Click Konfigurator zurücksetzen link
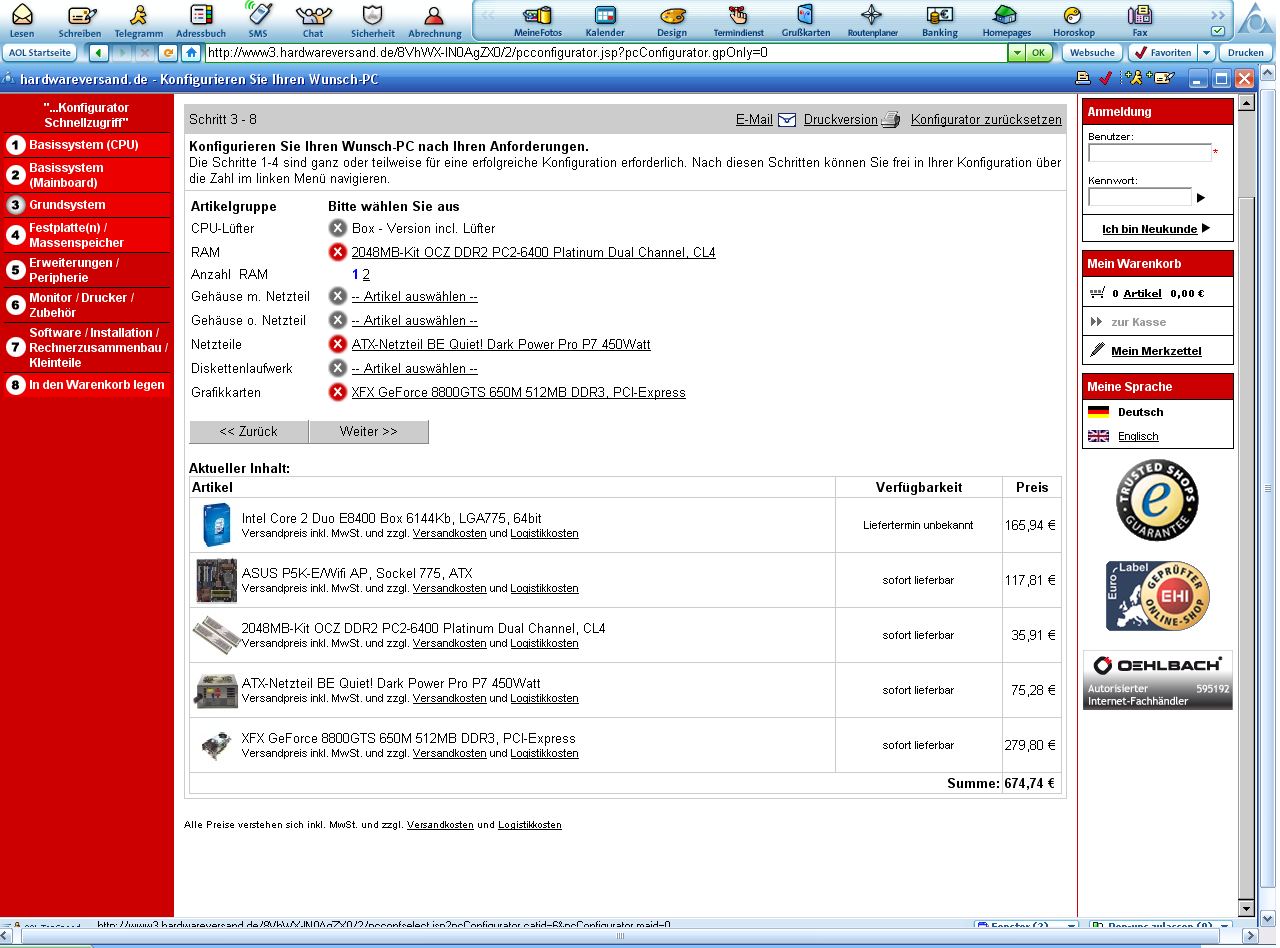Viewport: 1280px width, 948px height. click(x=986, y=120)
